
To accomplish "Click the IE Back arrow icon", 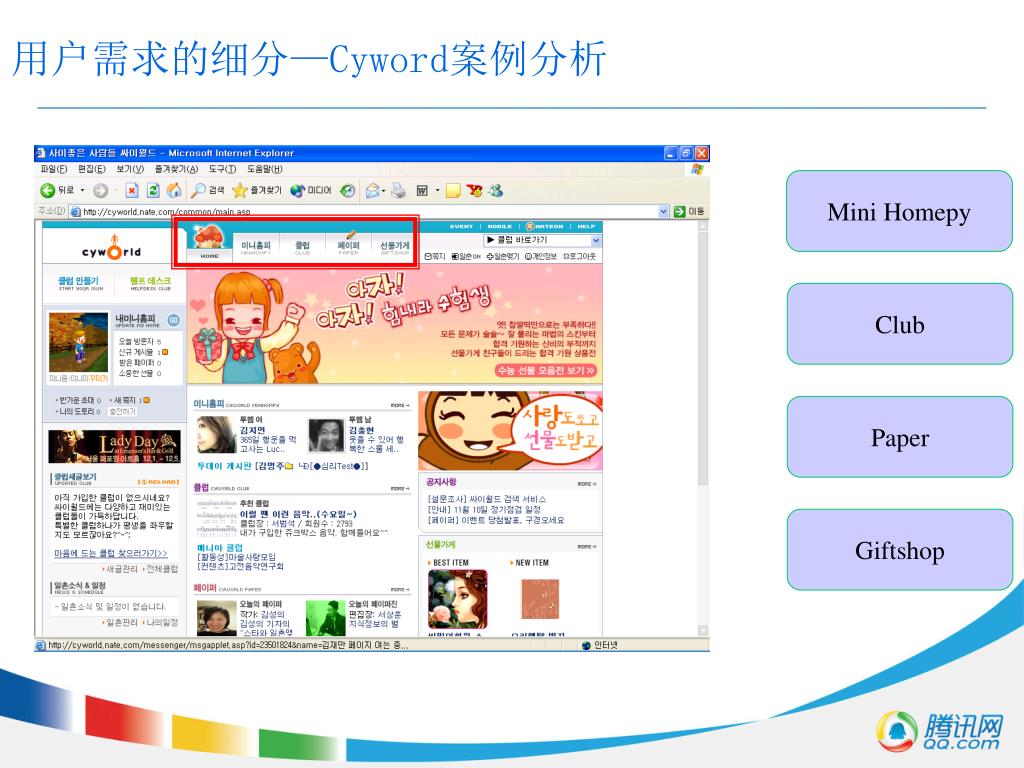I will point(47,190).
